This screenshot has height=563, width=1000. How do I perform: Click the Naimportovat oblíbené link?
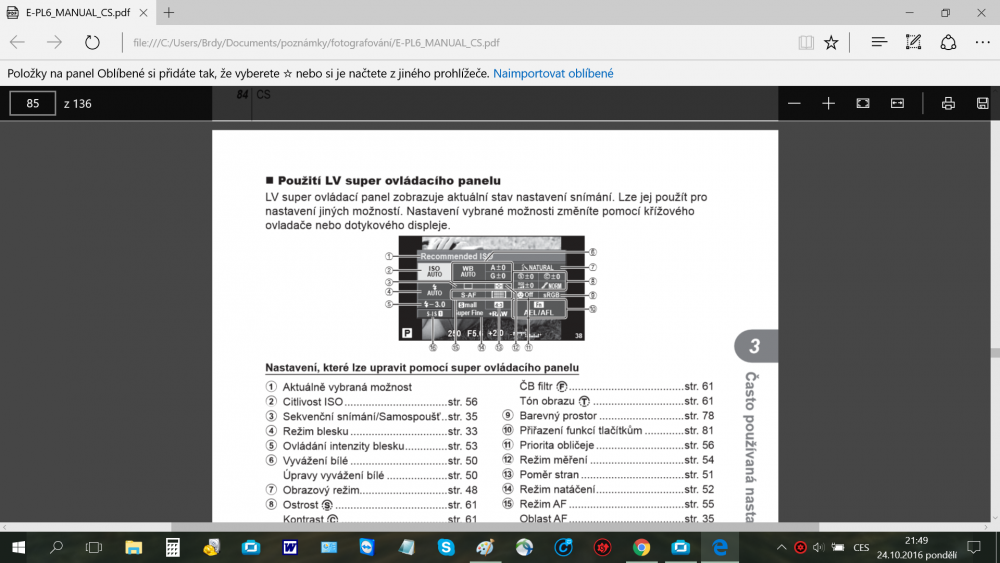pyautogui.click(x=553, y=73)
